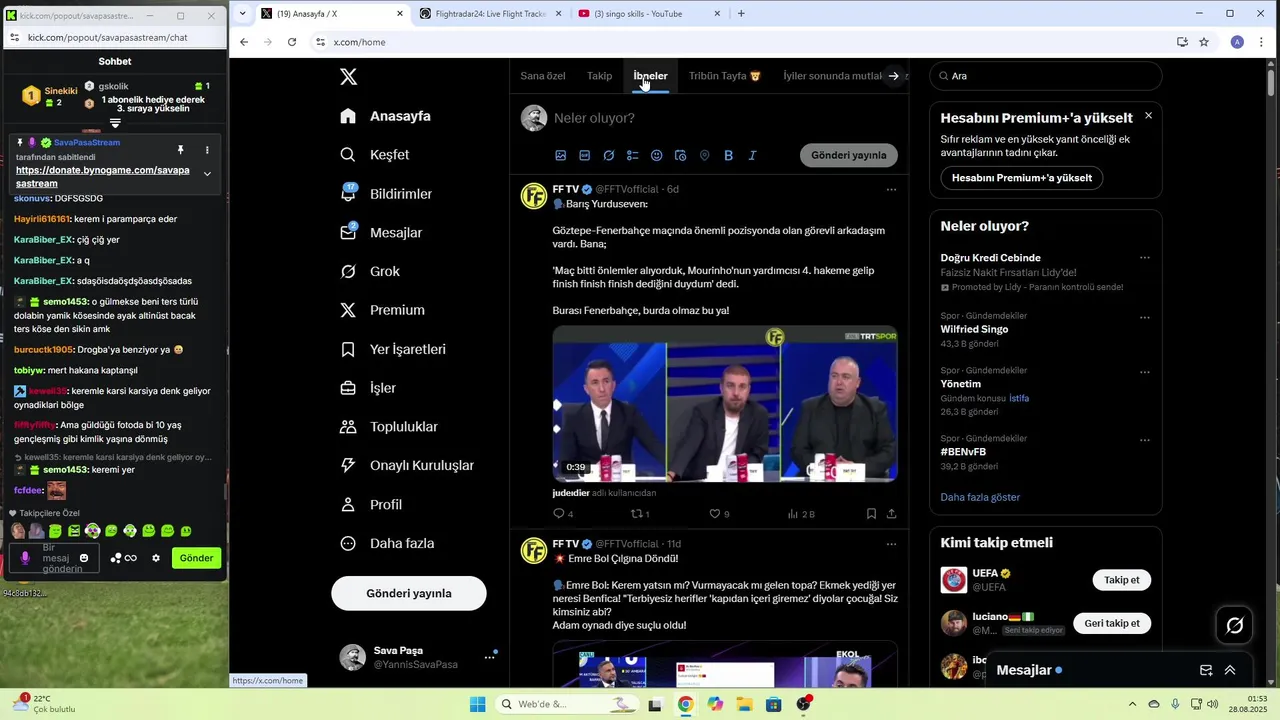Toggle bold text in composer
The height and width of the screenshot is (720, 1280).
coord(728,156)
